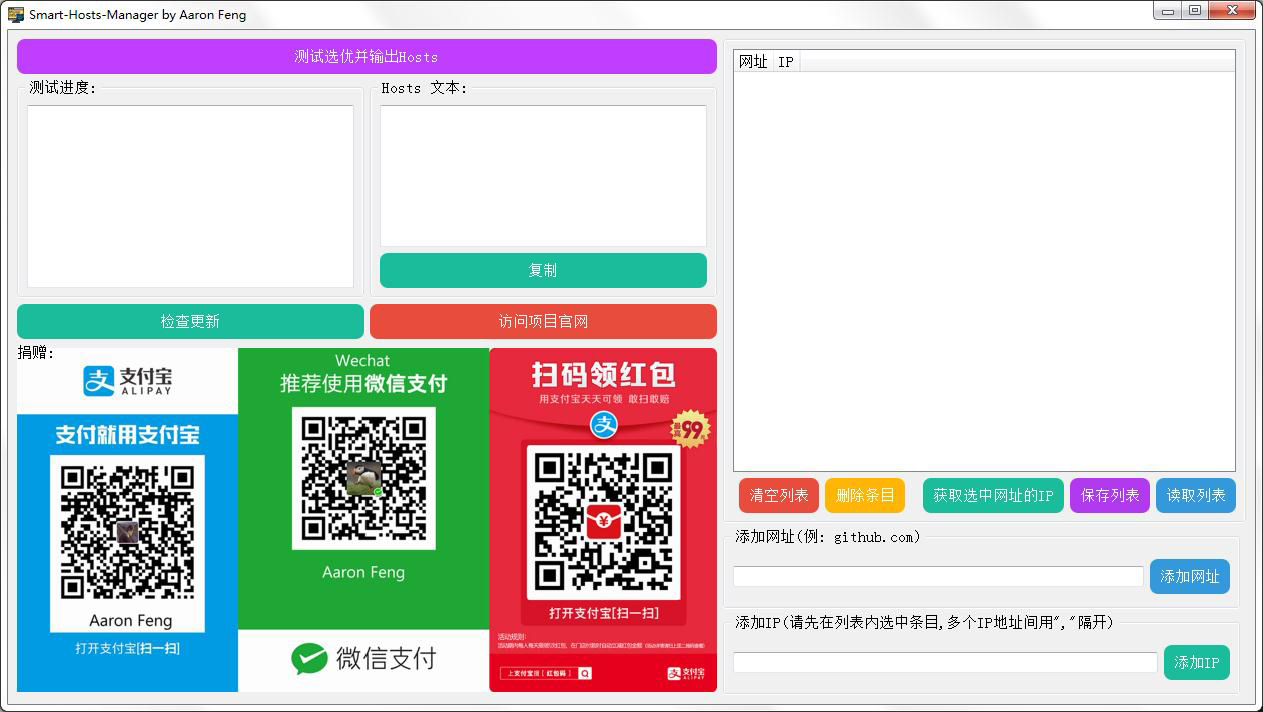Focus the 添加IP address input field

[944, 663]
